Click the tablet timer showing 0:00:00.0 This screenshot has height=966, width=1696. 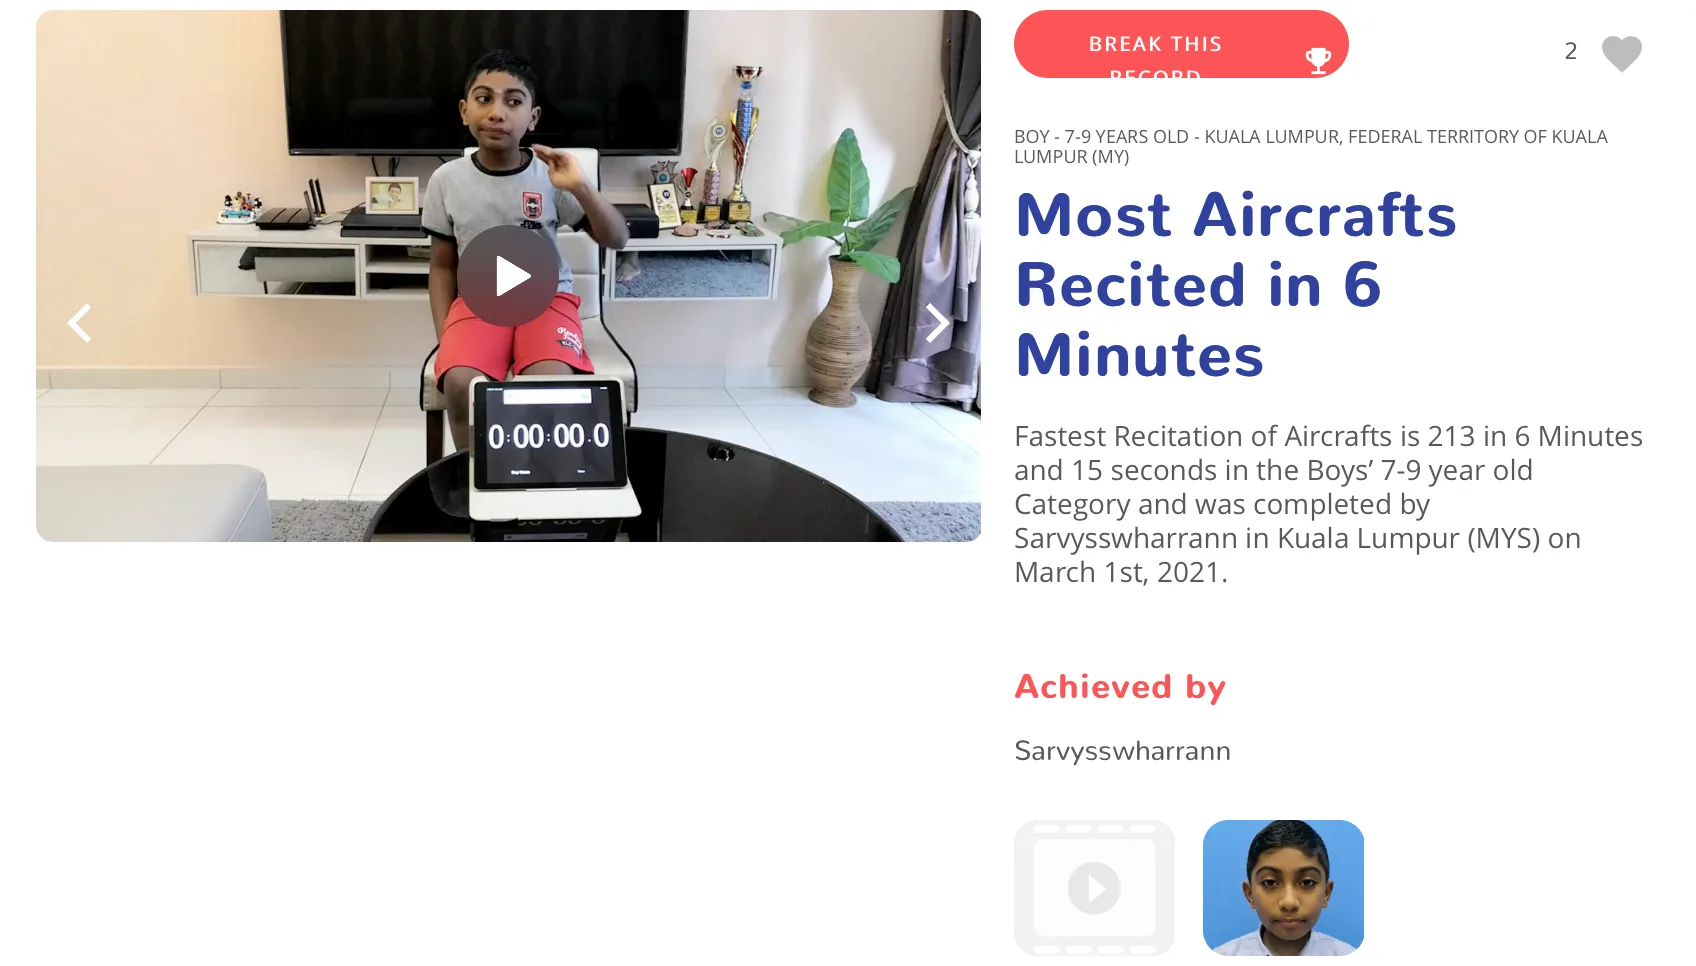tap(549, 437)
